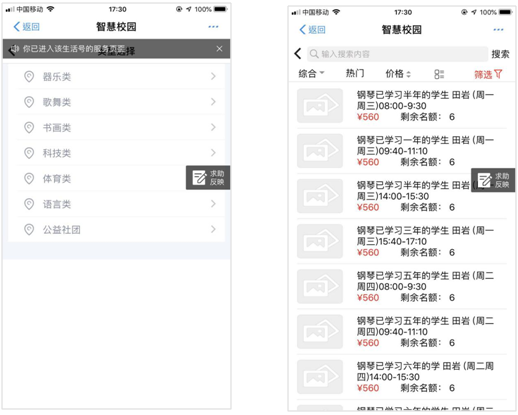This screenshot has height=415, width=518.
Task: Open course 周二周四 09:40-11:10 listing
Action: coord(402,332)
